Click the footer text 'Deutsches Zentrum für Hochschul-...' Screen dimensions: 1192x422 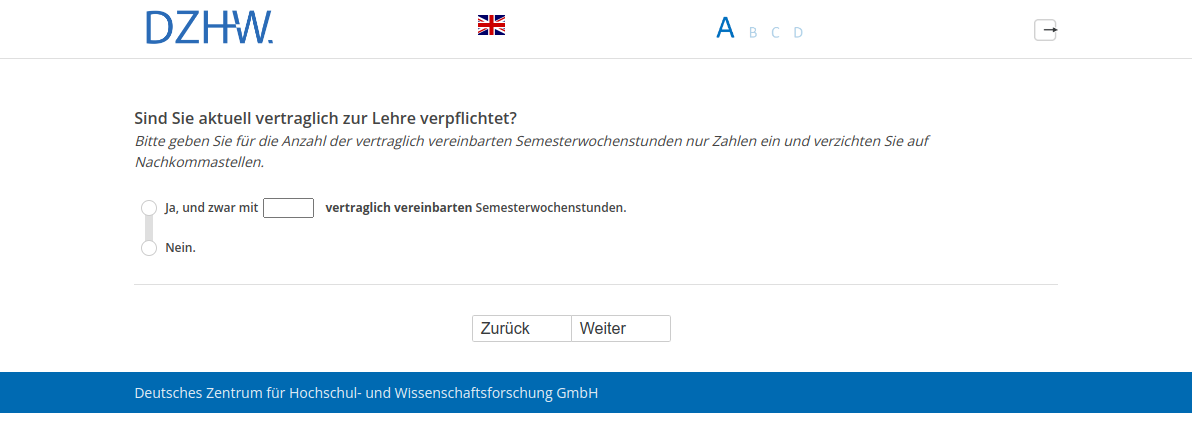(x=366, y=393)
